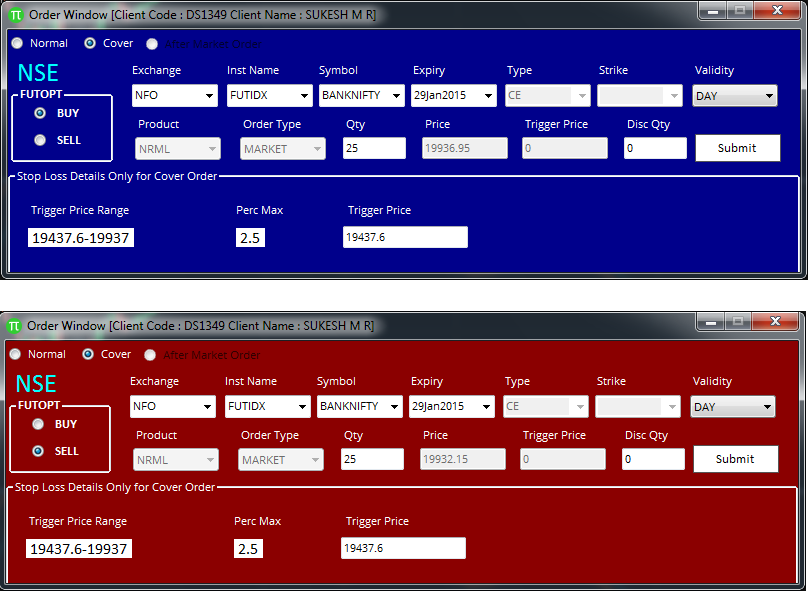The height and width of the screenshot is (597, 808).
Task: Click the Qty field in the blue window
Action: coord(374,148)
